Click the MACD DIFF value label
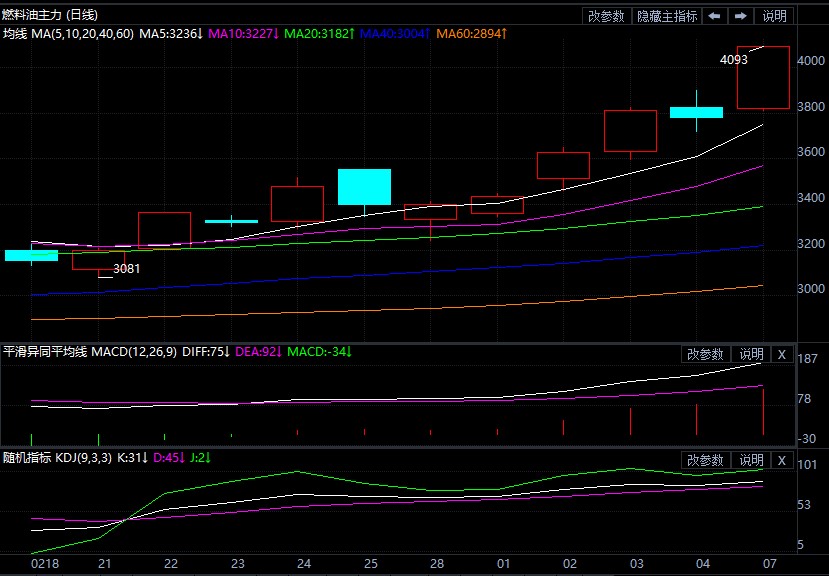Viewport: 829px width, 576px height. pyautogui.click(x=206, y=352)
